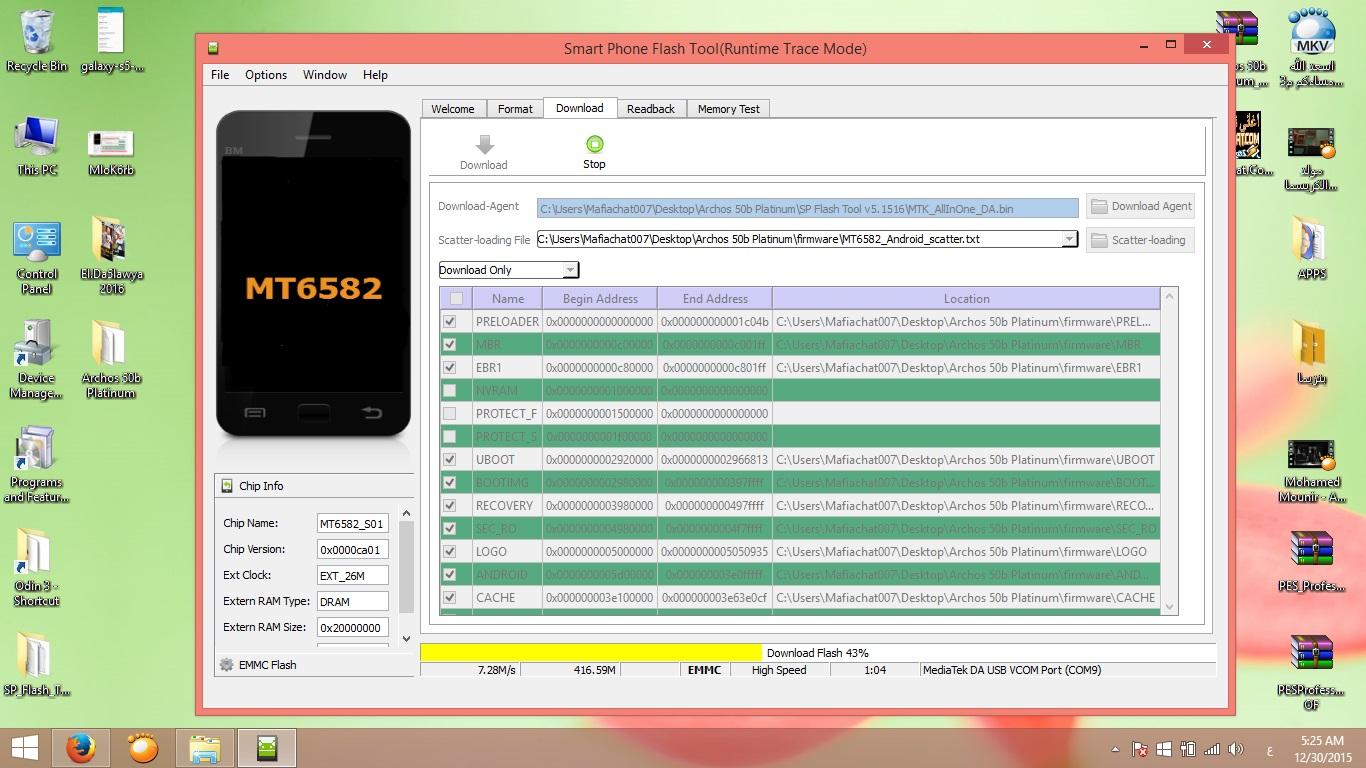This screenshot has height=768, width=1366.
Task: Click the Download-Agent path field
Action: click(808, 208)
